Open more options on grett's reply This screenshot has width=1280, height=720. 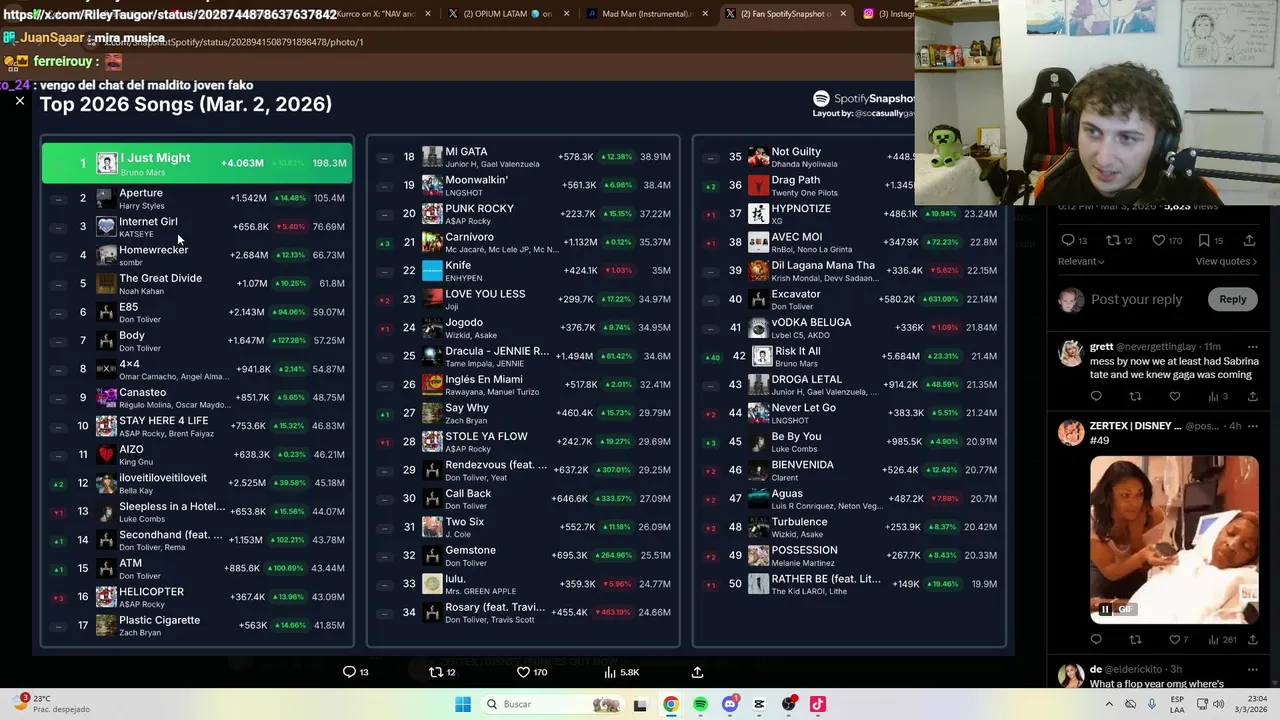1252,347
